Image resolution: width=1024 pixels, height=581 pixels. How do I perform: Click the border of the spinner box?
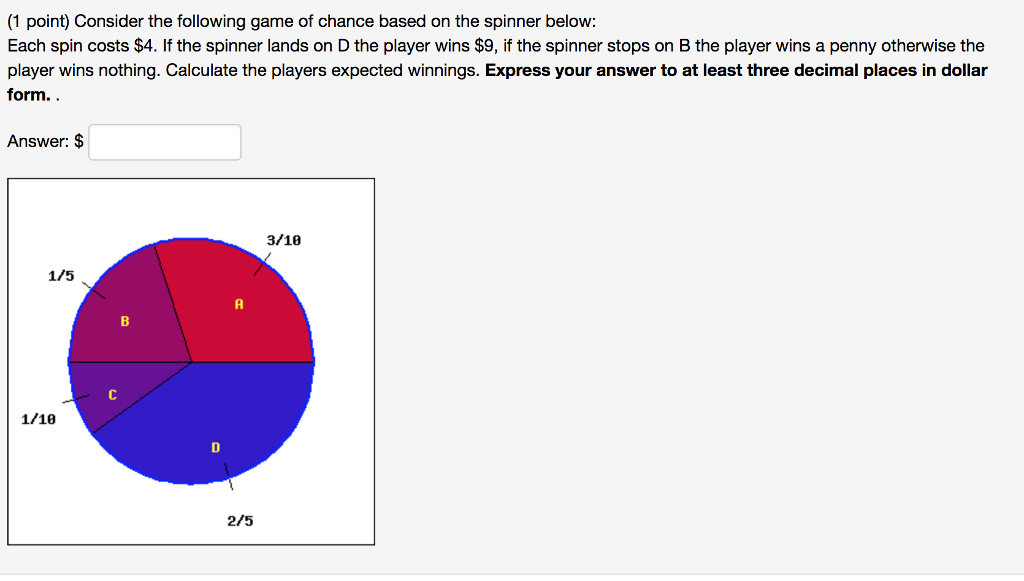coord(190,178)
